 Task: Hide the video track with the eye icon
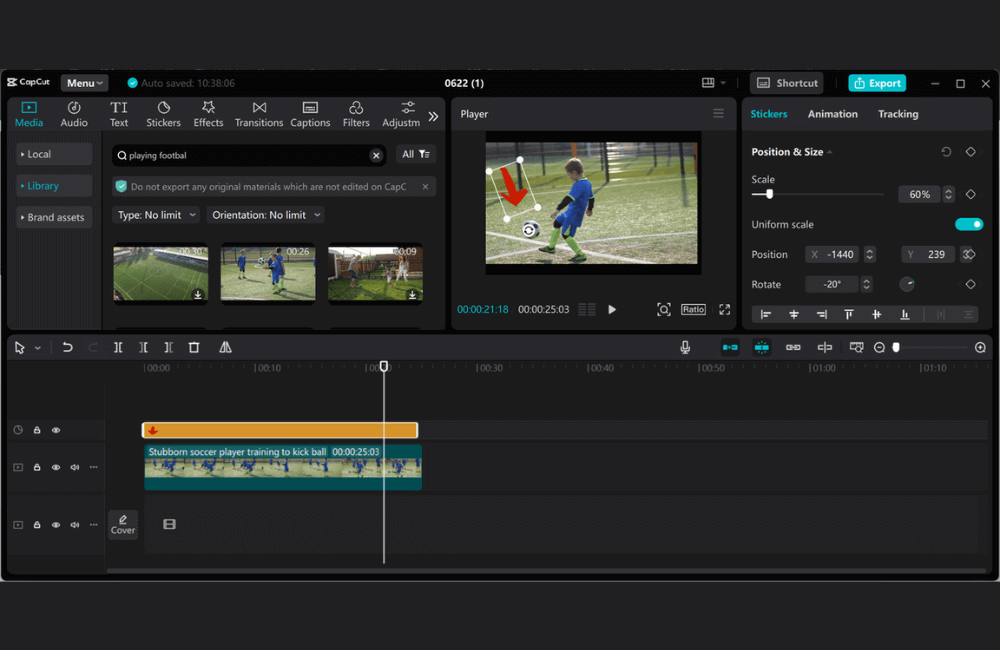(56, 467)
